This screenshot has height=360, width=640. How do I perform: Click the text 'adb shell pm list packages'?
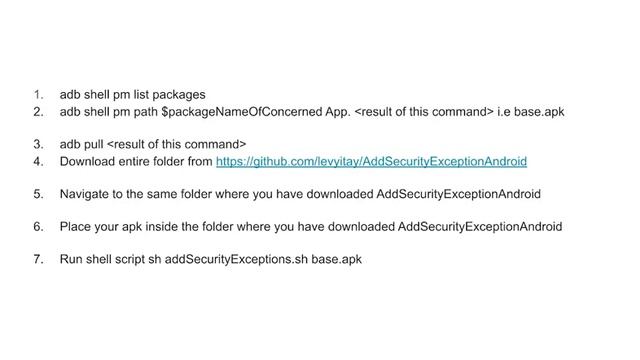pos(133,95)
